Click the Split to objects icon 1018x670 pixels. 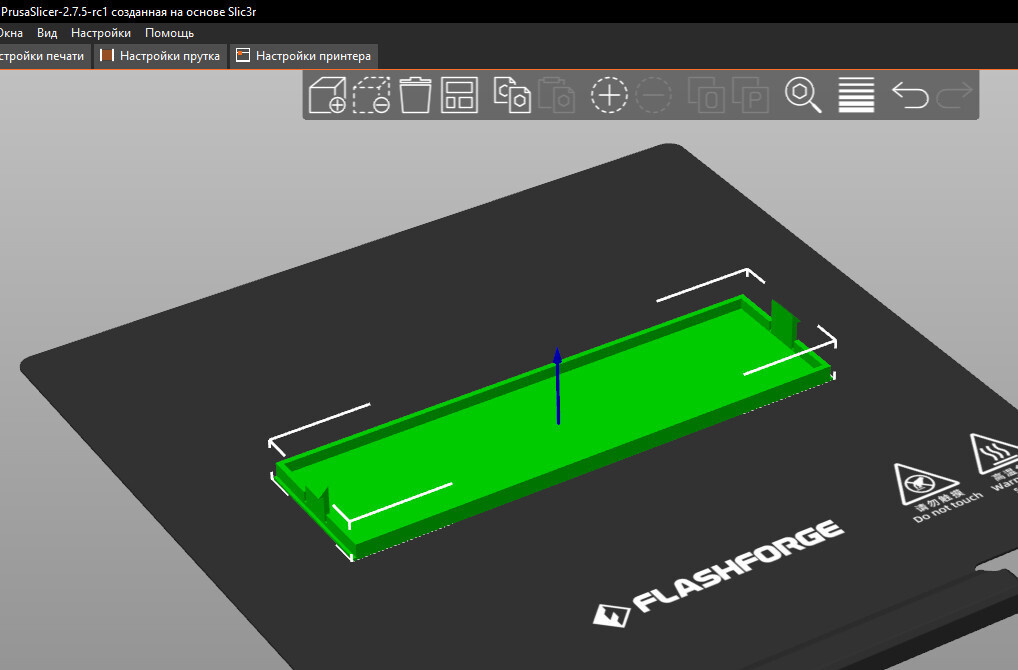coord(706,95)
